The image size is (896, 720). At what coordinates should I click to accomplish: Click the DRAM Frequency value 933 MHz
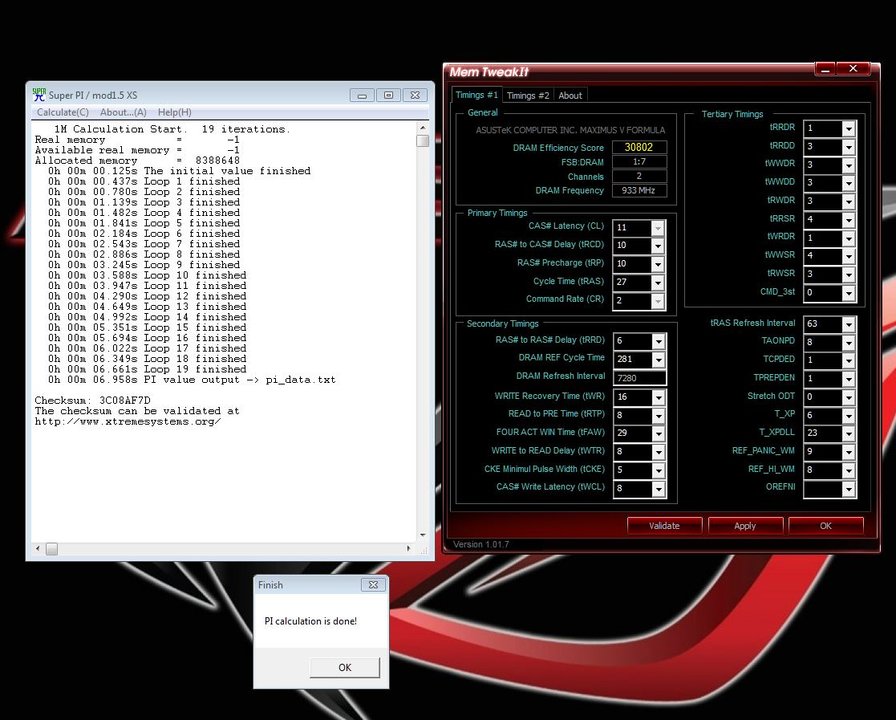[639, 190]
